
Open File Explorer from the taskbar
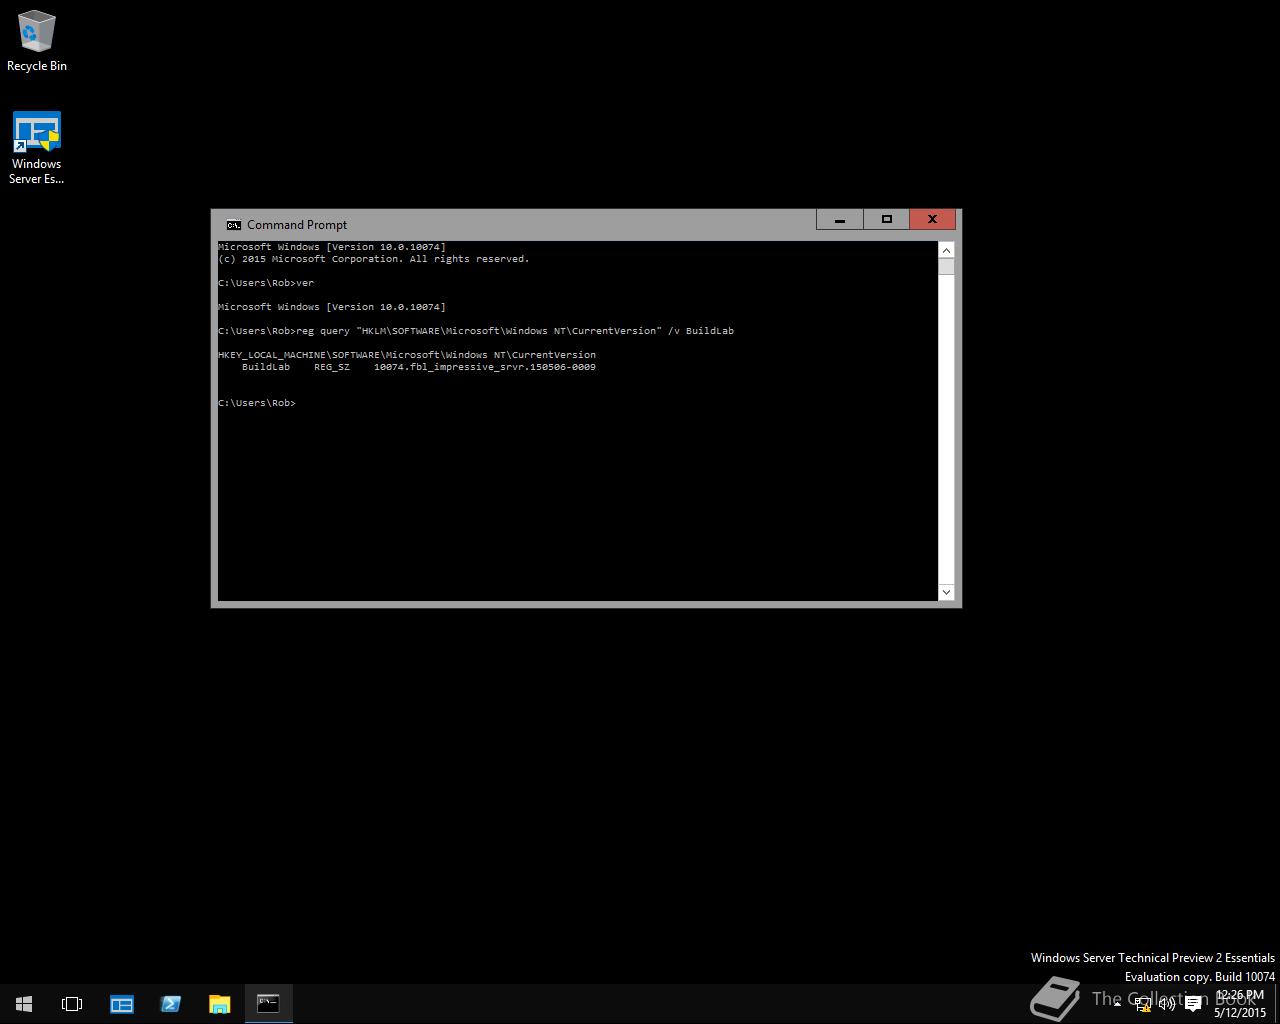pos(219,1004)
